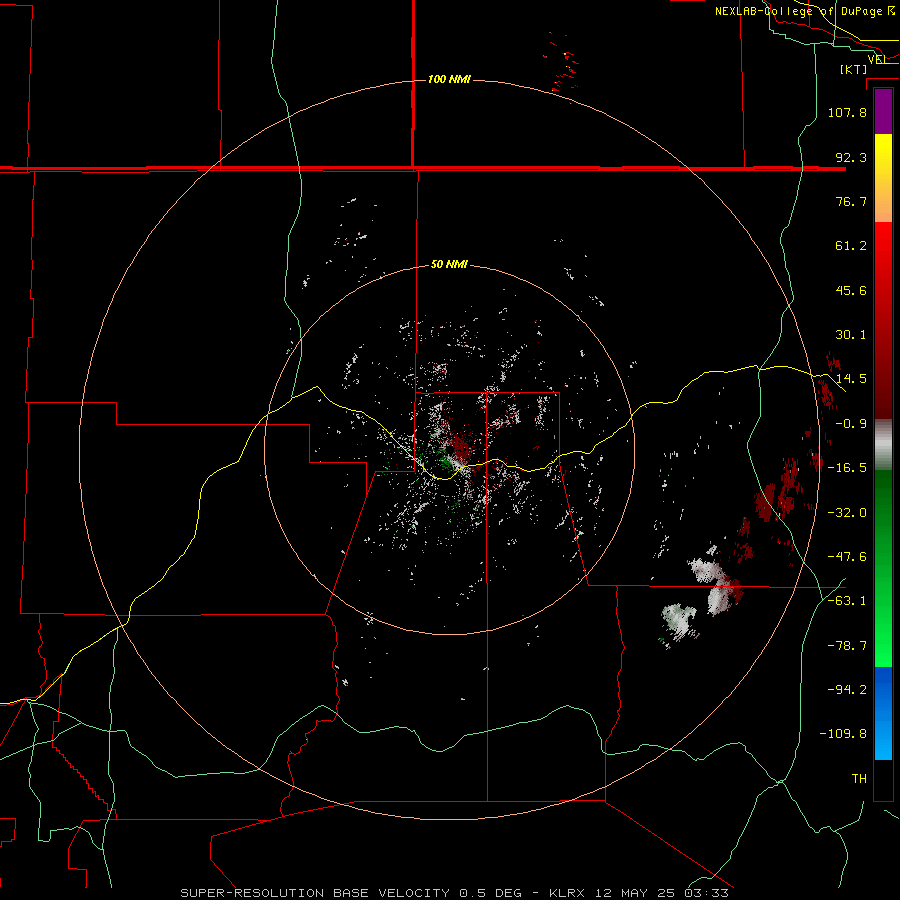Click the KT units label above color bar
This screenshot has width=900, height=900.
pos(854,69)
